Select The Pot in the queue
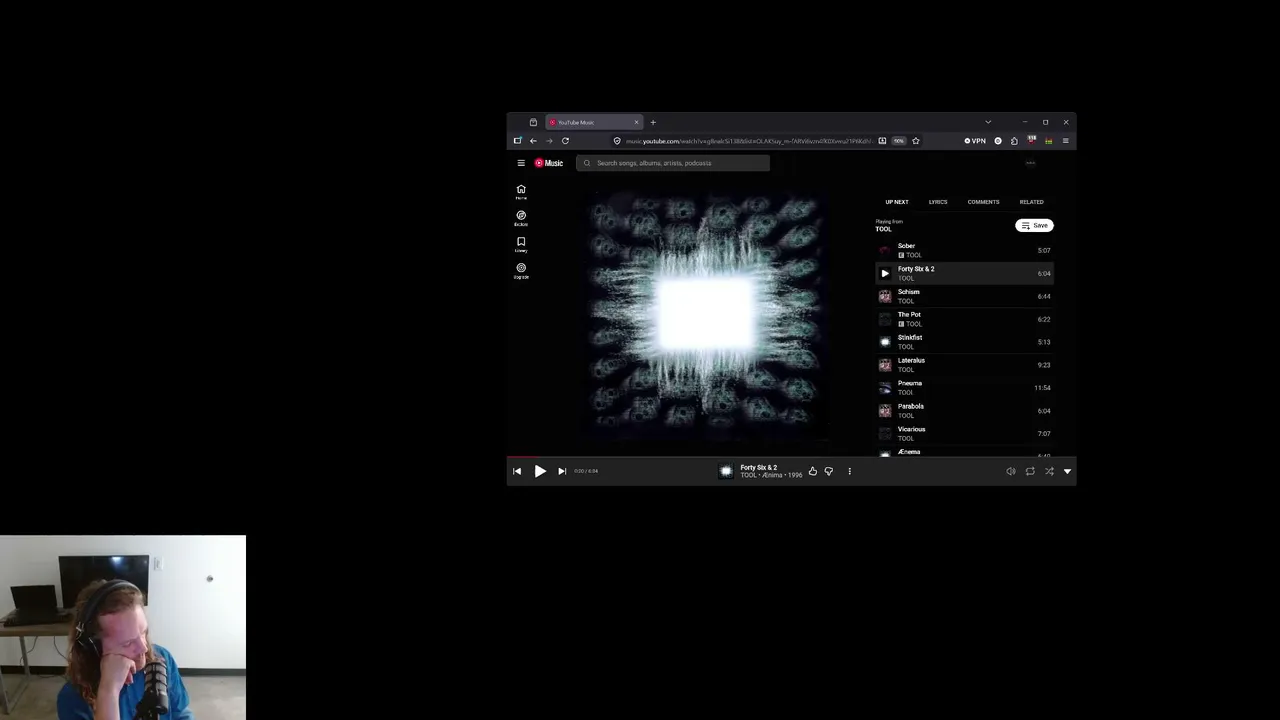This screenshot has height=720, width=1280. pos(964,319)
